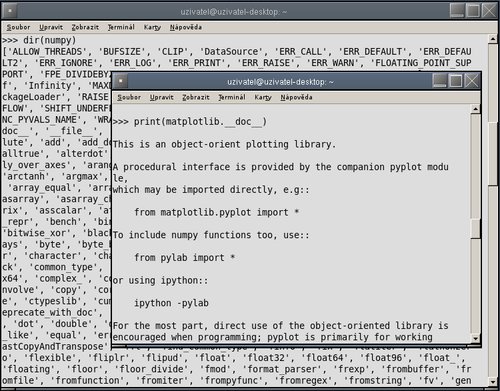Click scroll-down arrow in the back terminal
This screenshot has width=500, height=391.
(x=493, y=381)
